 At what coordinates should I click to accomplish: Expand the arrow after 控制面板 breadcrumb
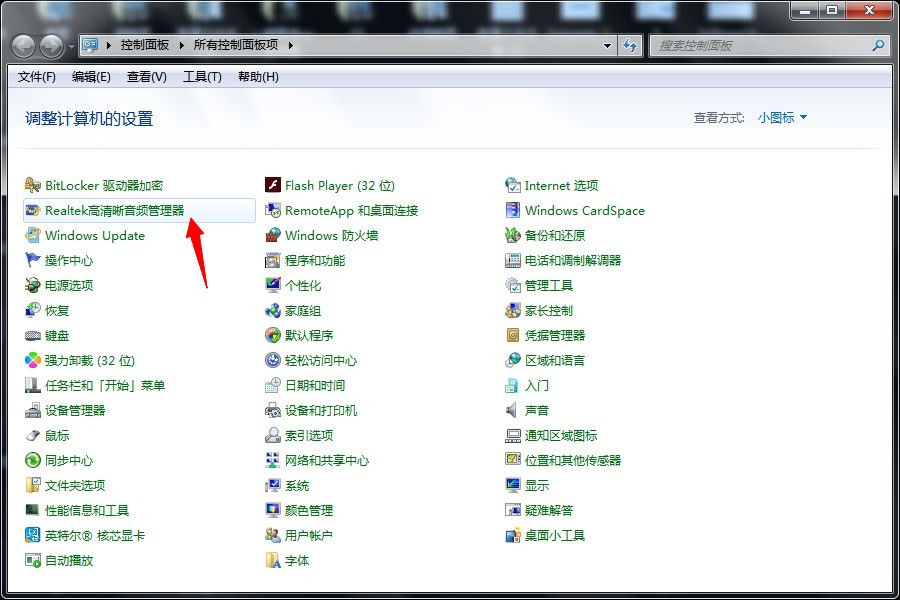(181, 45)
